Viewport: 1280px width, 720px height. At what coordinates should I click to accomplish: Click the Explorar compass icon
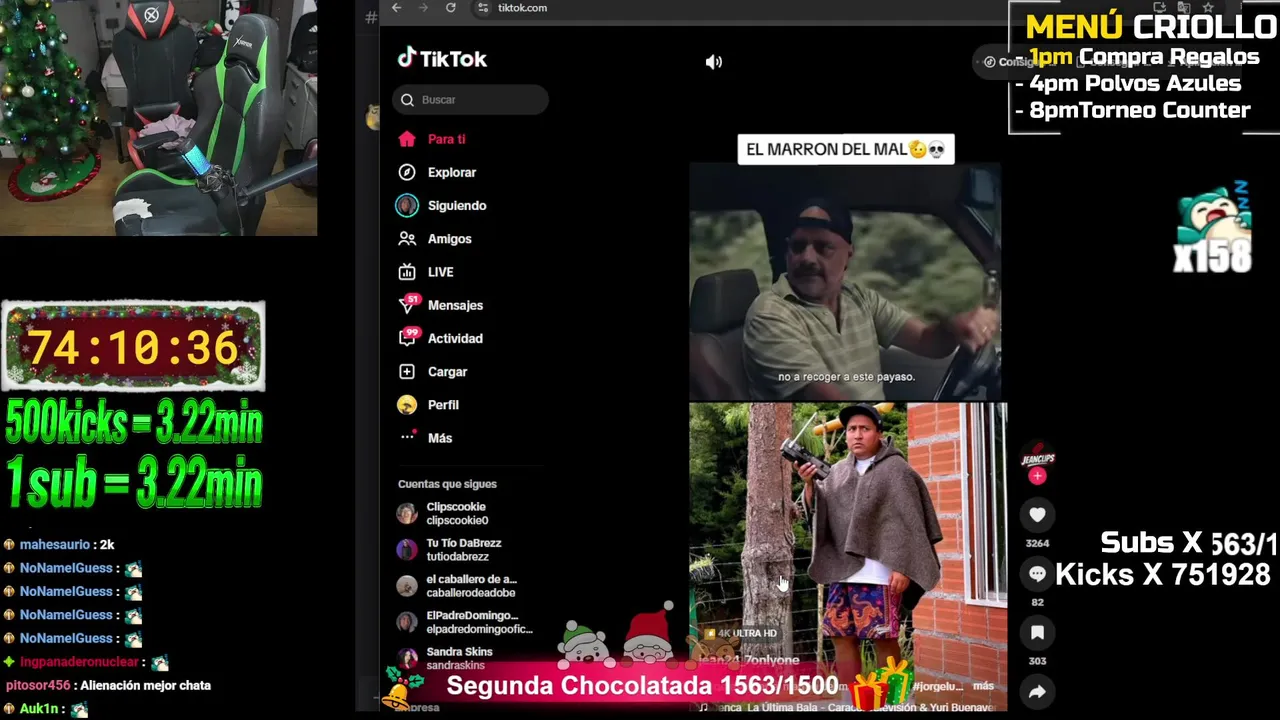click(406, 172)
